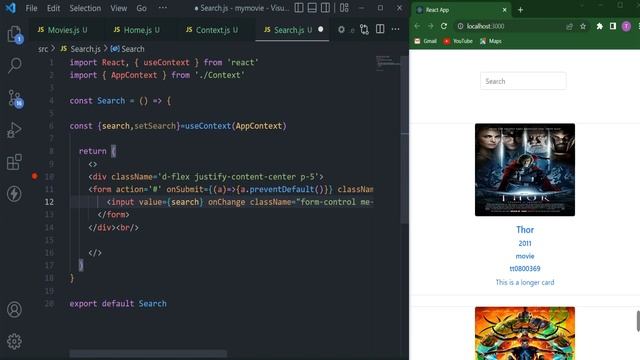
Task: Click the VS Code logo icon
Action: tap(10, 8)
